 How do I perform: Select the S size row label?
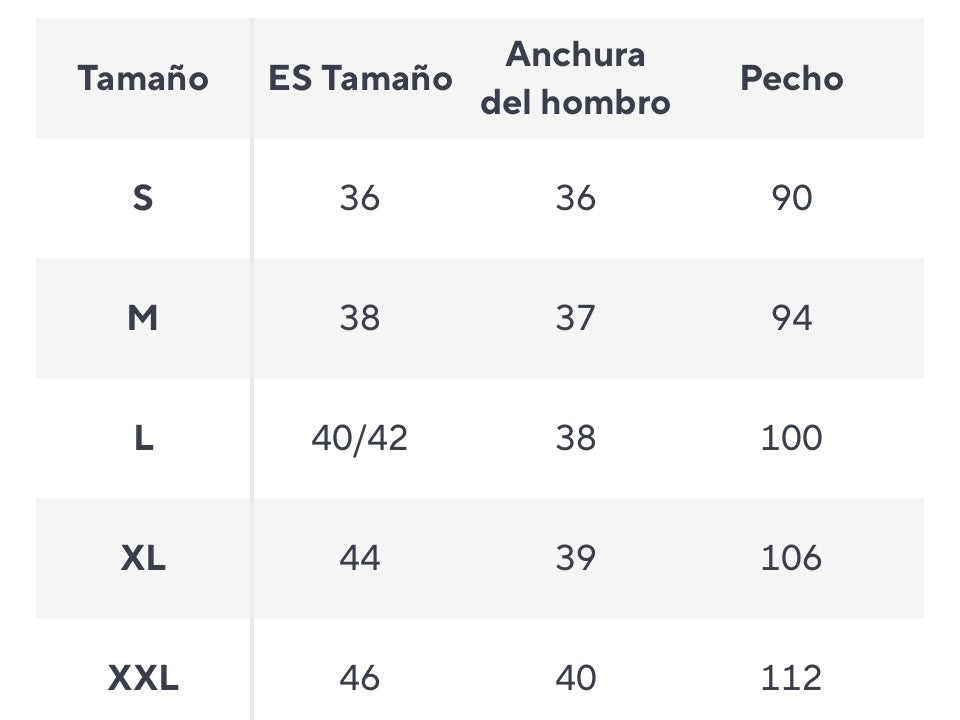pyautogui.click(x=143, y=198)
